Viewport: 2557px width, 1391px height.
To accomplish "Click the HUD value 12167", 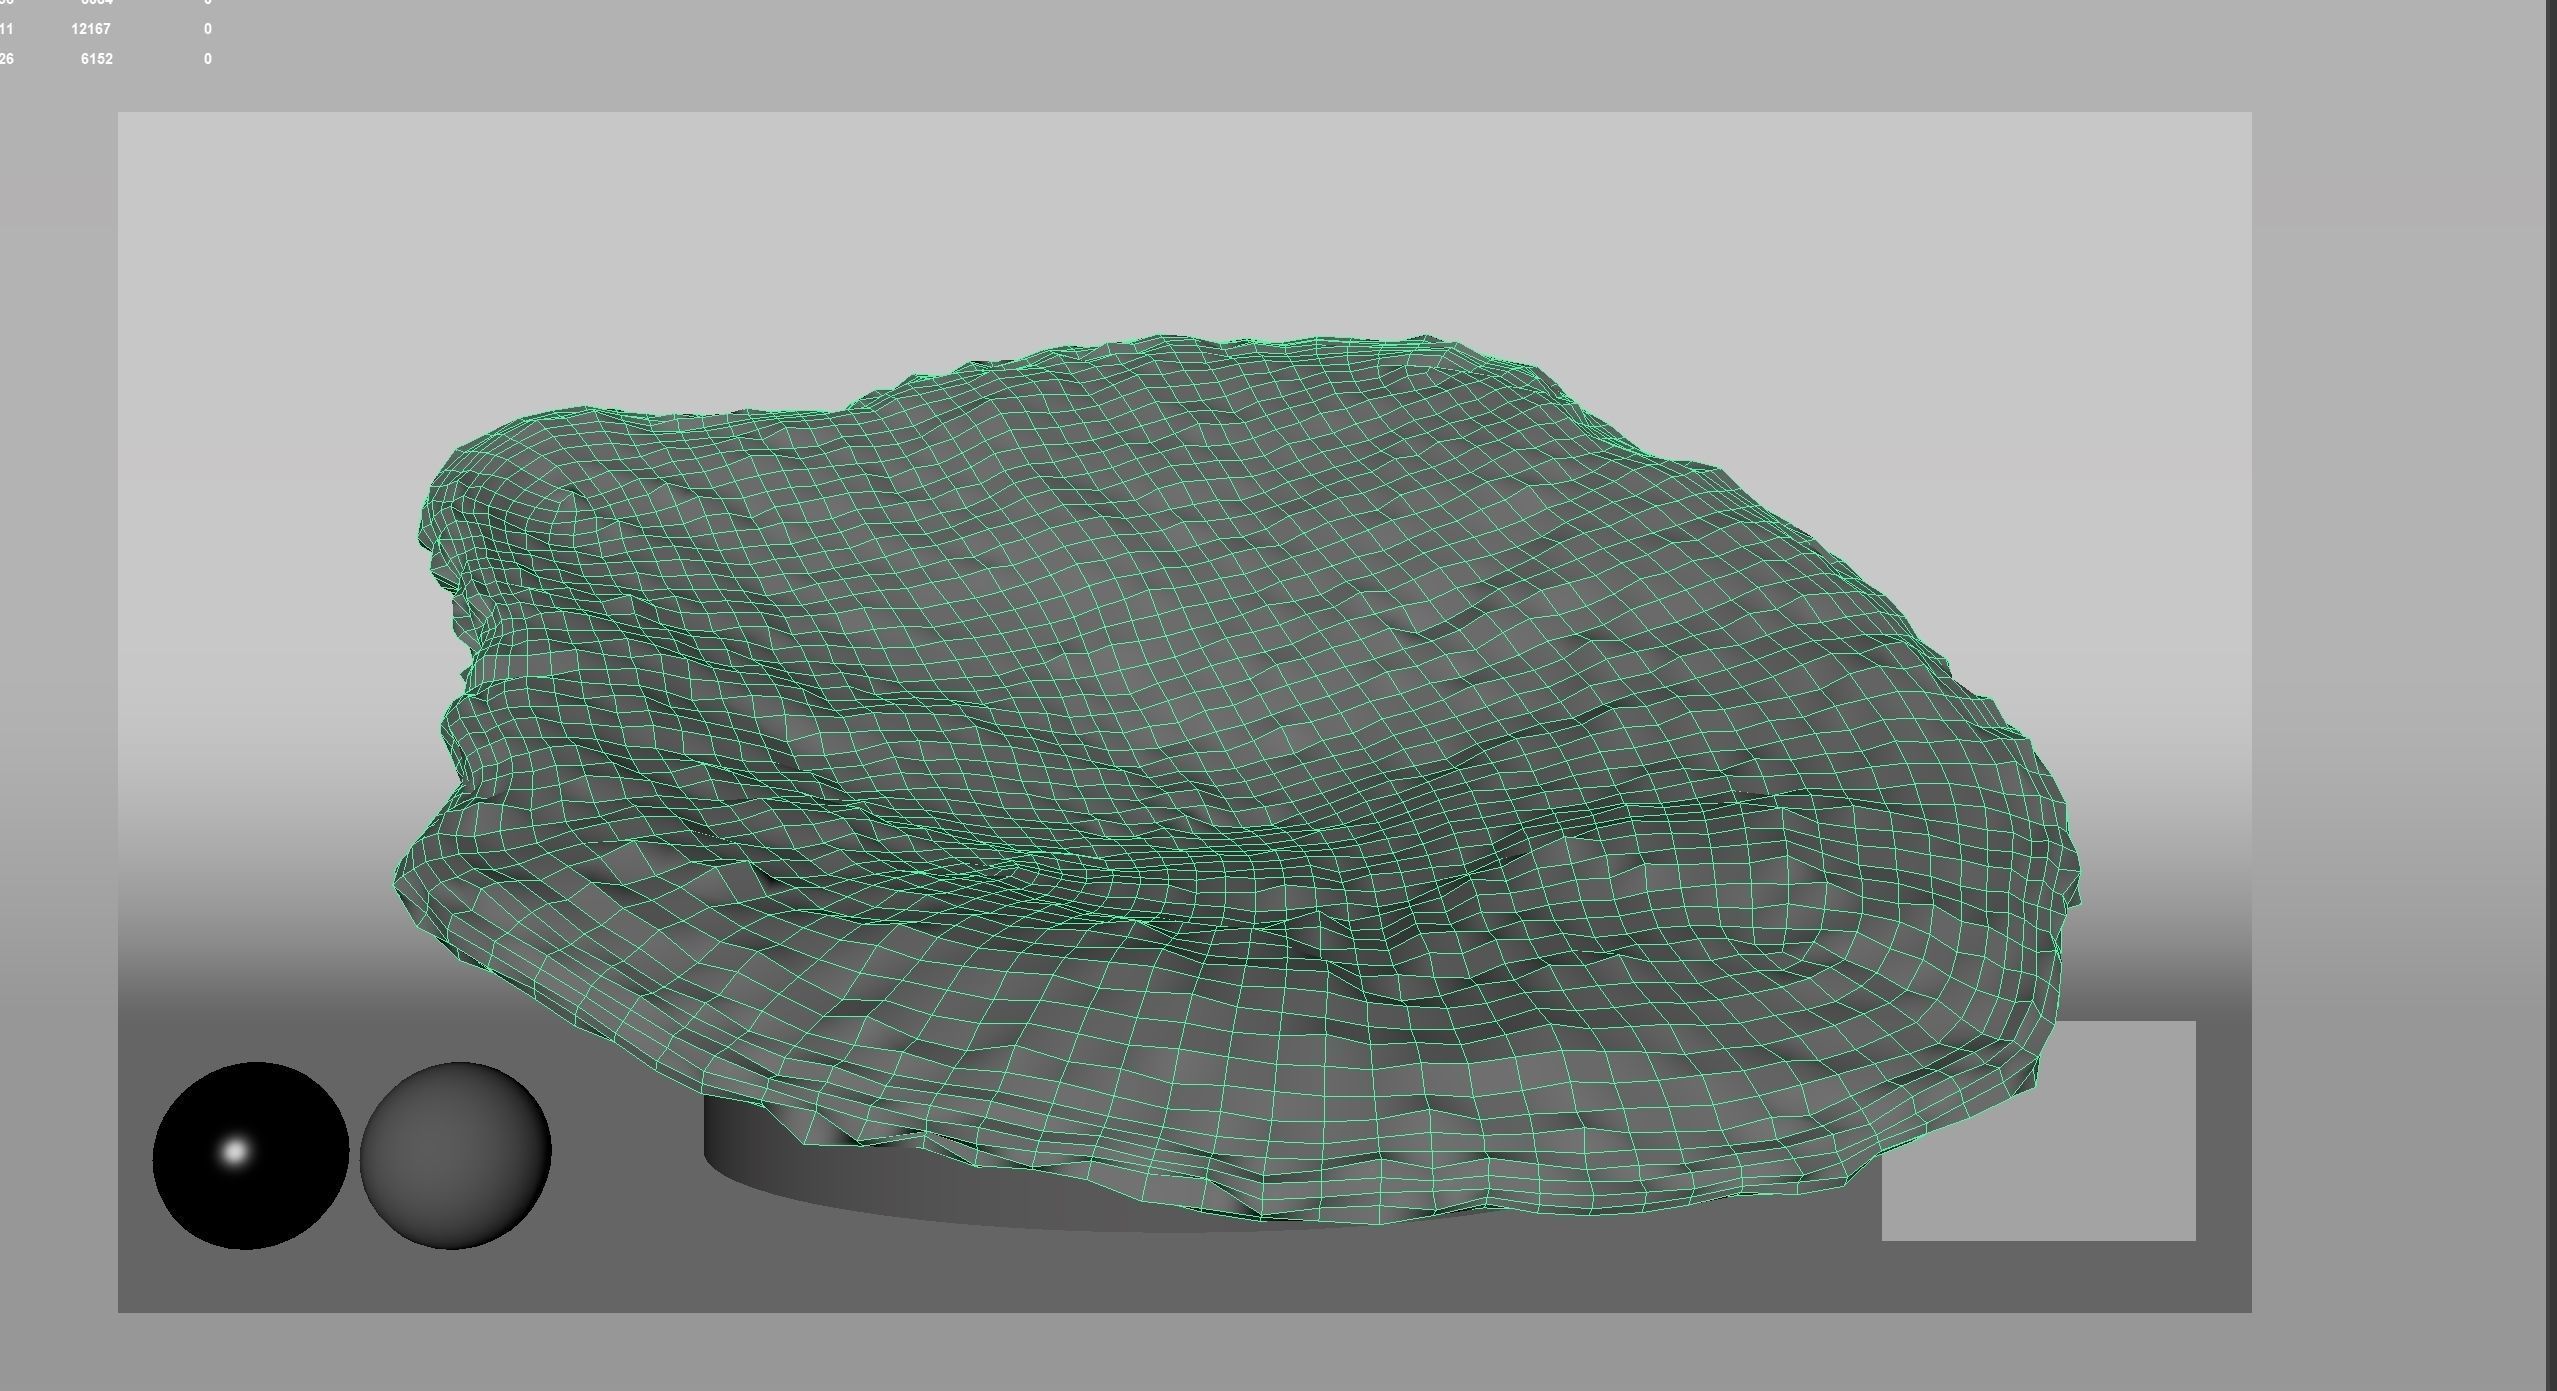I will pos(91,29).
